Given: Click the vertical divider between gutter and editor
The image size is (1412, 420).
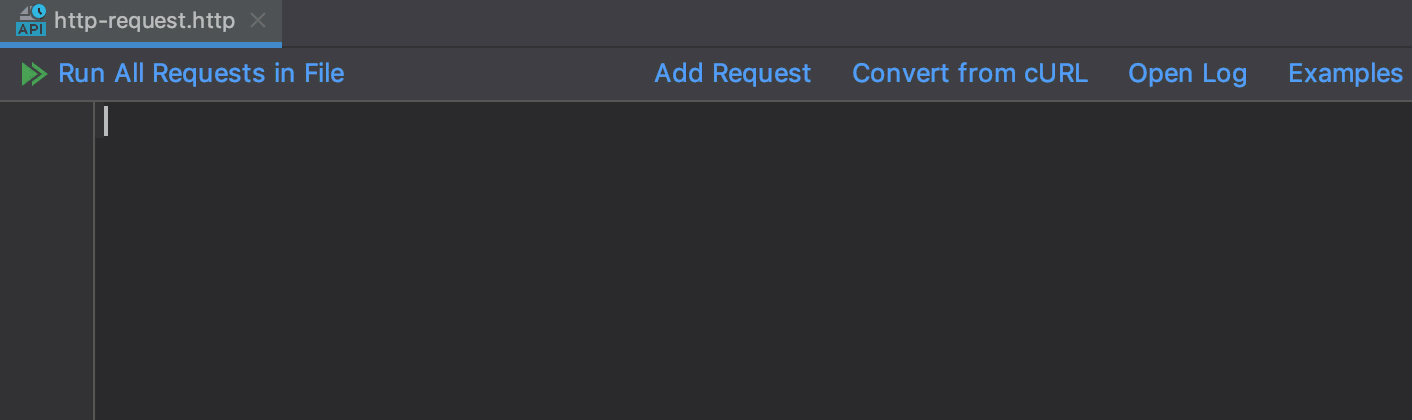Looking at the screenshot, I should 94,260.
